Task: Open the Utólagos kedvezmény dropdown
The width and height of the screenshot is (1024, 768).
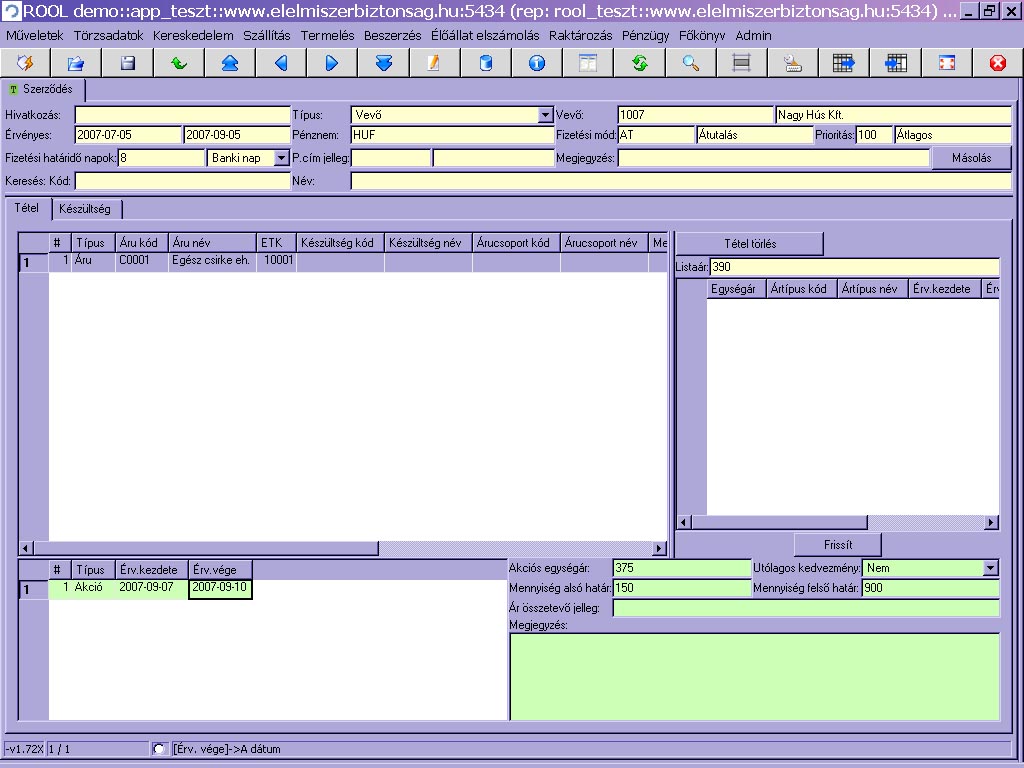Action: pos(990,568)
